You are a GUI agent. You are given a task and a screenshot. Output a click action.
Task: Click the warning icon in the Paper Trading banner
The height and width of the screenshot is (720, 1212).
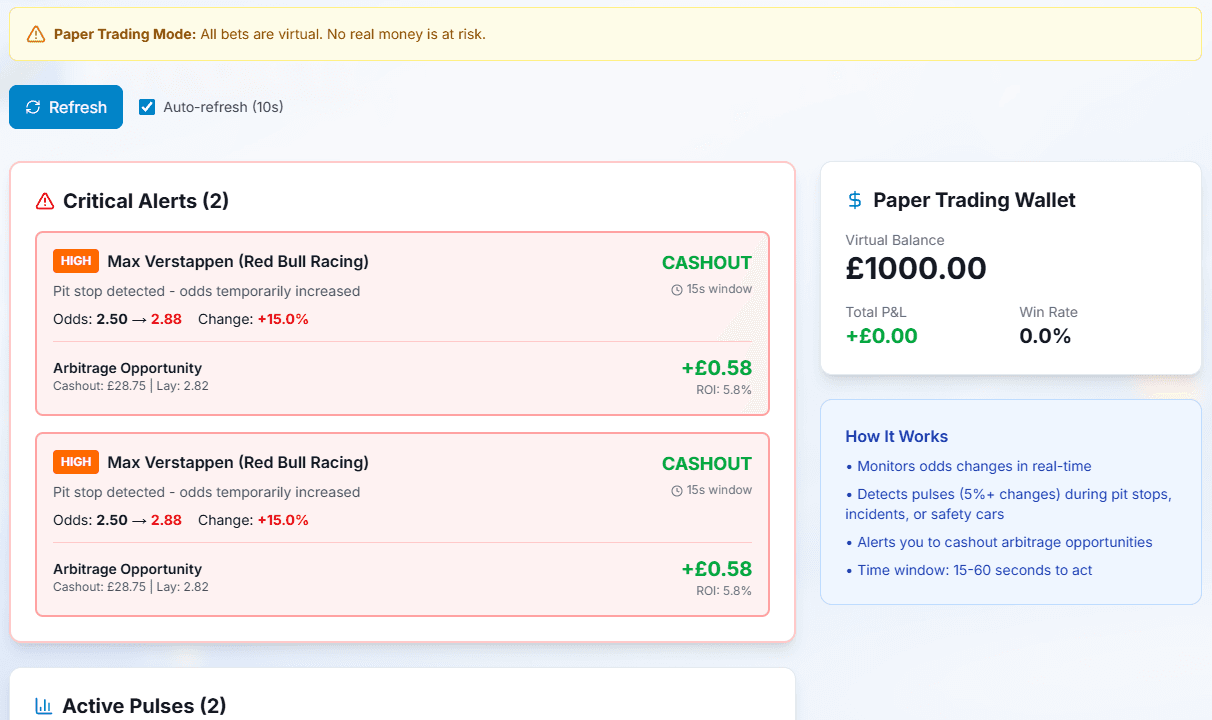pyautogui.click(x=35, y=33)
